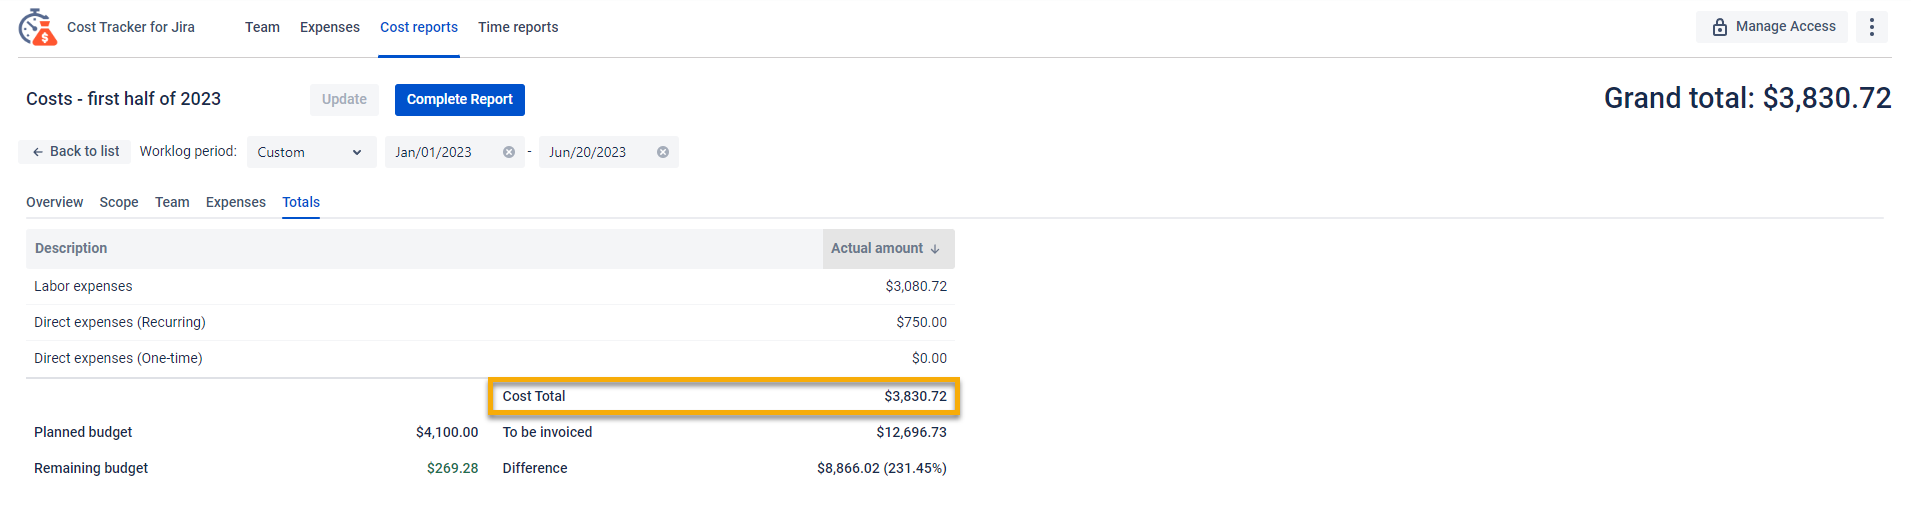
Task: Click the Worklog period label
Action: click(188, 151)
